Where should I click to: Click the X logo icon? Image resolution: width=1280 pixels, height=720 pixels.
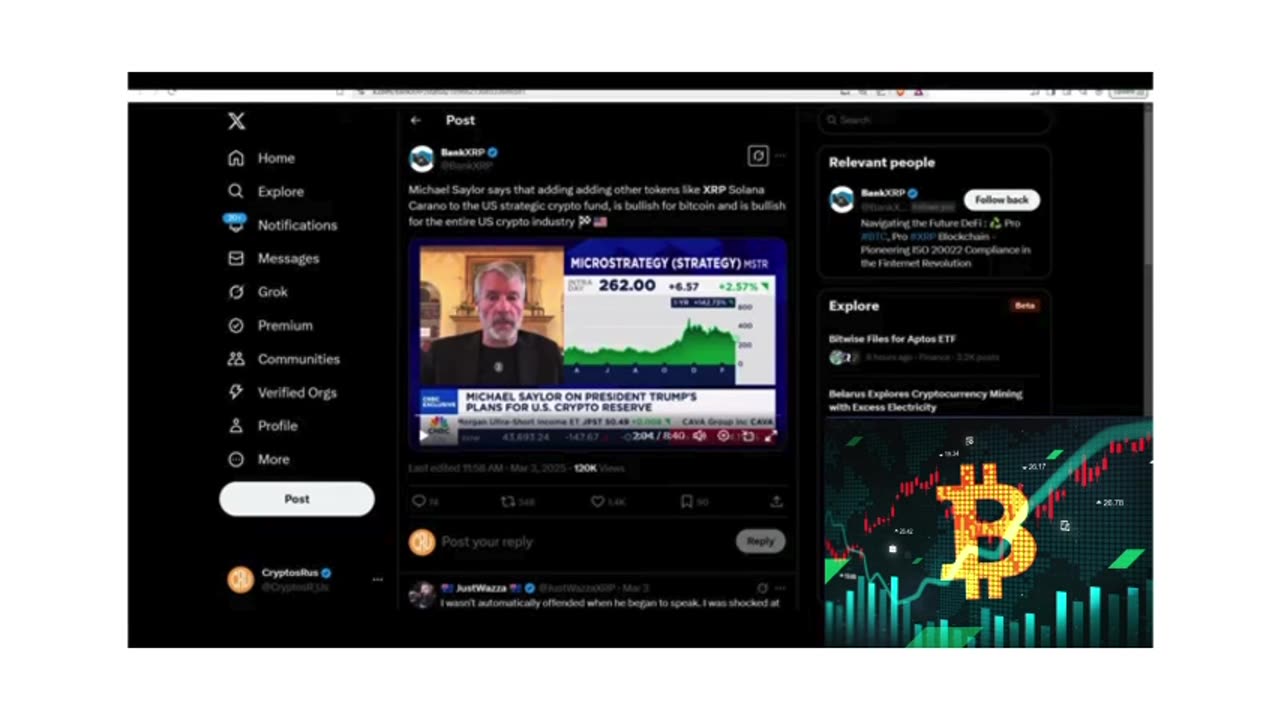236,121
